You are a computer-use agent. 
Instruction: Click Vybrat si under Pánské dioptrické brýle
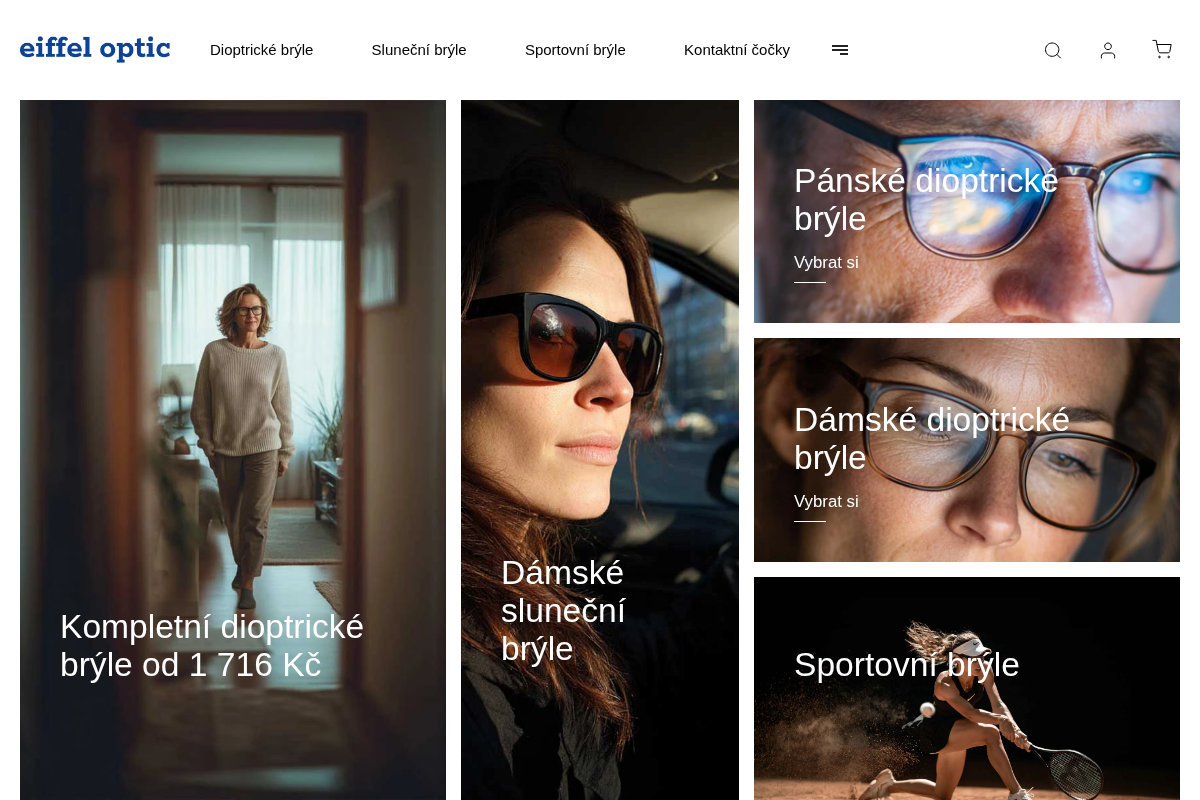click(826, 263)
